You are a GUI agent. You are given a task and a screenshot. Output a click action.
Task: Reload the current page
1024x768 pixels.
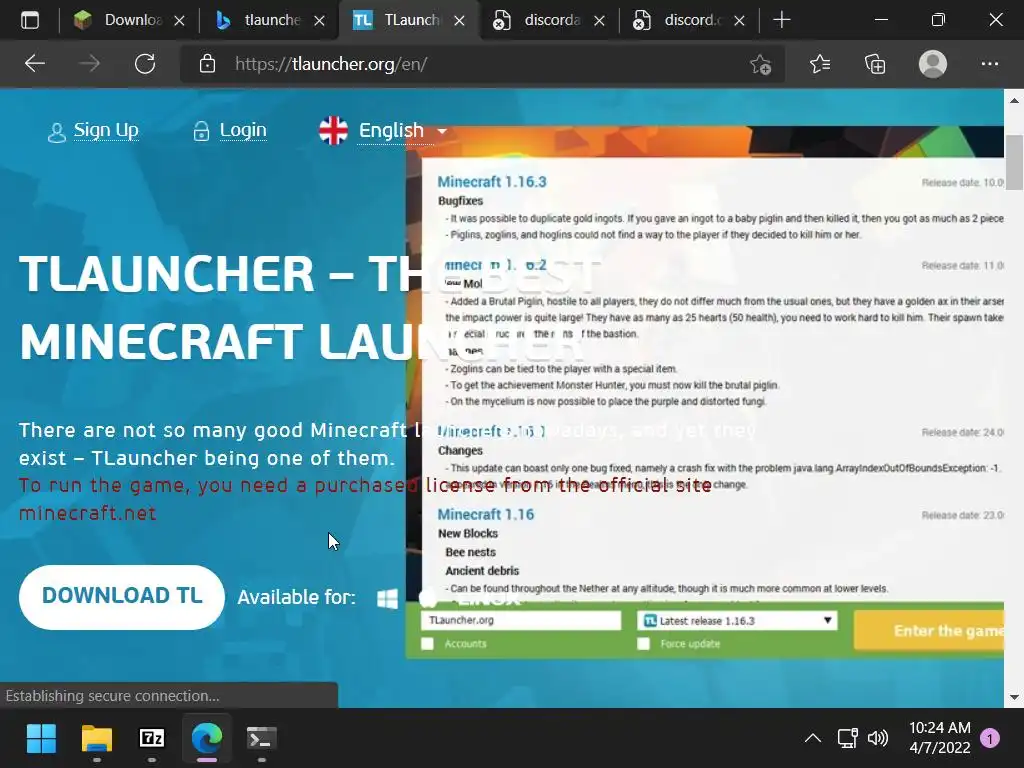[x=145, y=64]
